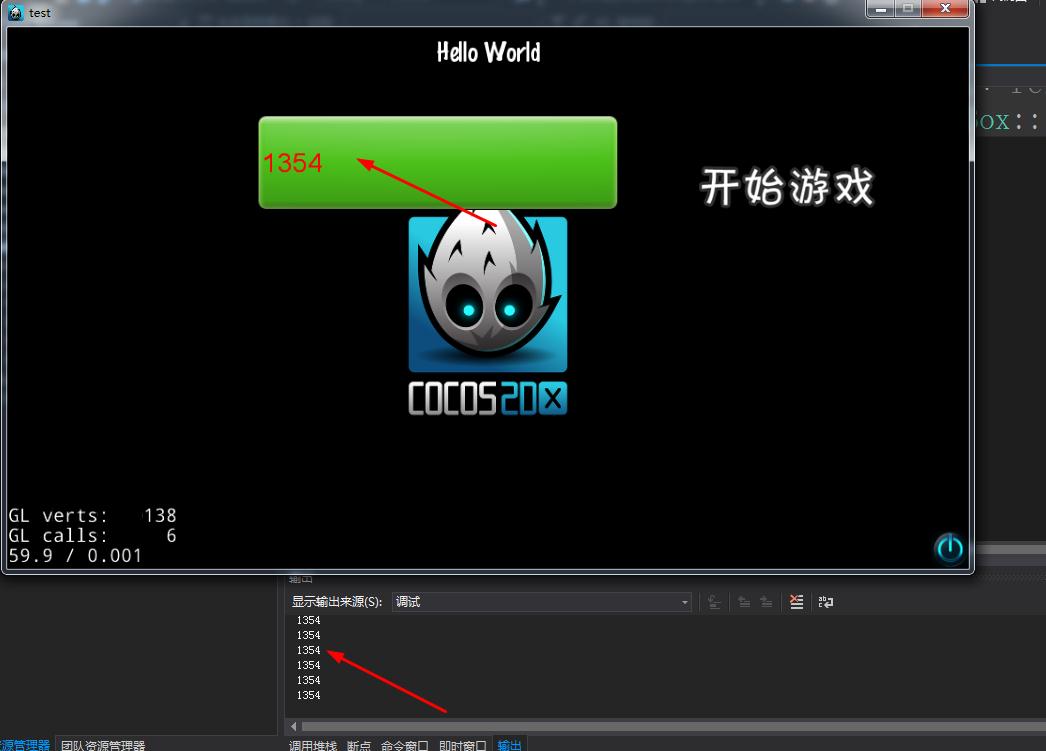Click the test window cocos title icon
The width and height of the screenshot is (1046, 751).
[15, 12]
